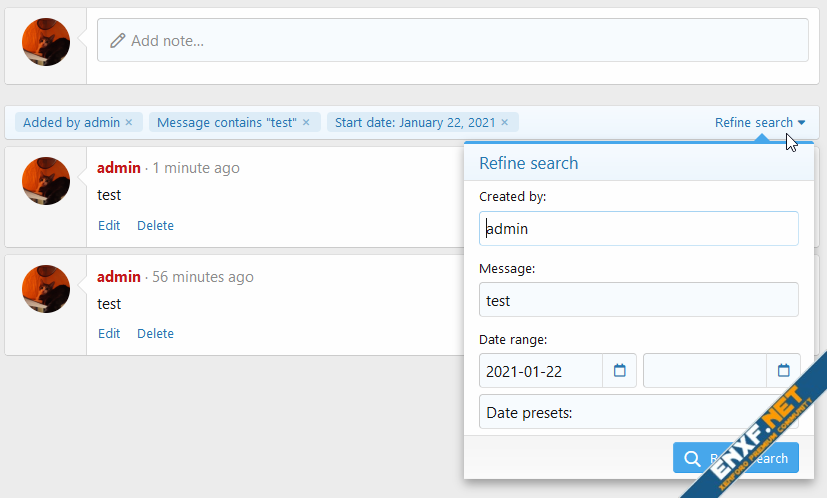Click the magnifier icon on search button
Screen dimensions: 827x498
(x=691, y=459)
